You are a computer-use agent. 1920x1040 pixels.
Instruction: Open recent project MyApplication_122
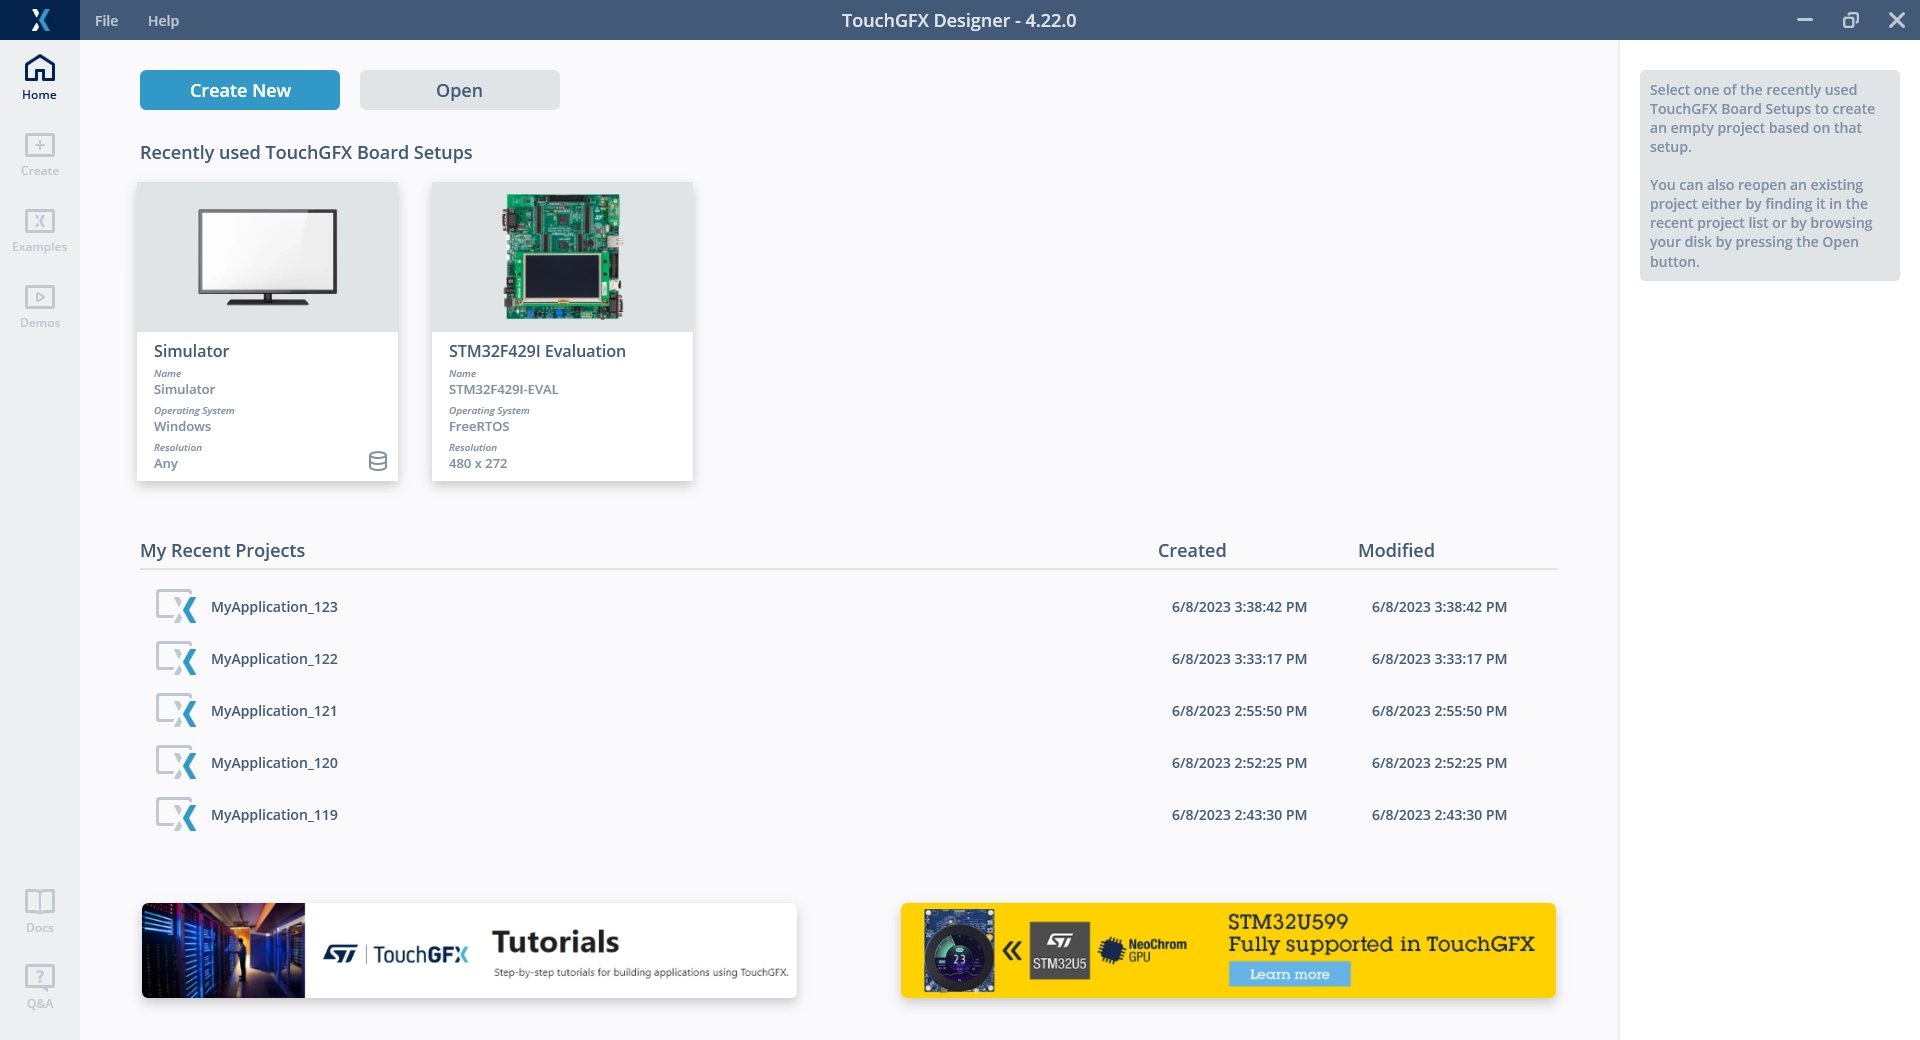pyautogui.click(x=274, y=659)
